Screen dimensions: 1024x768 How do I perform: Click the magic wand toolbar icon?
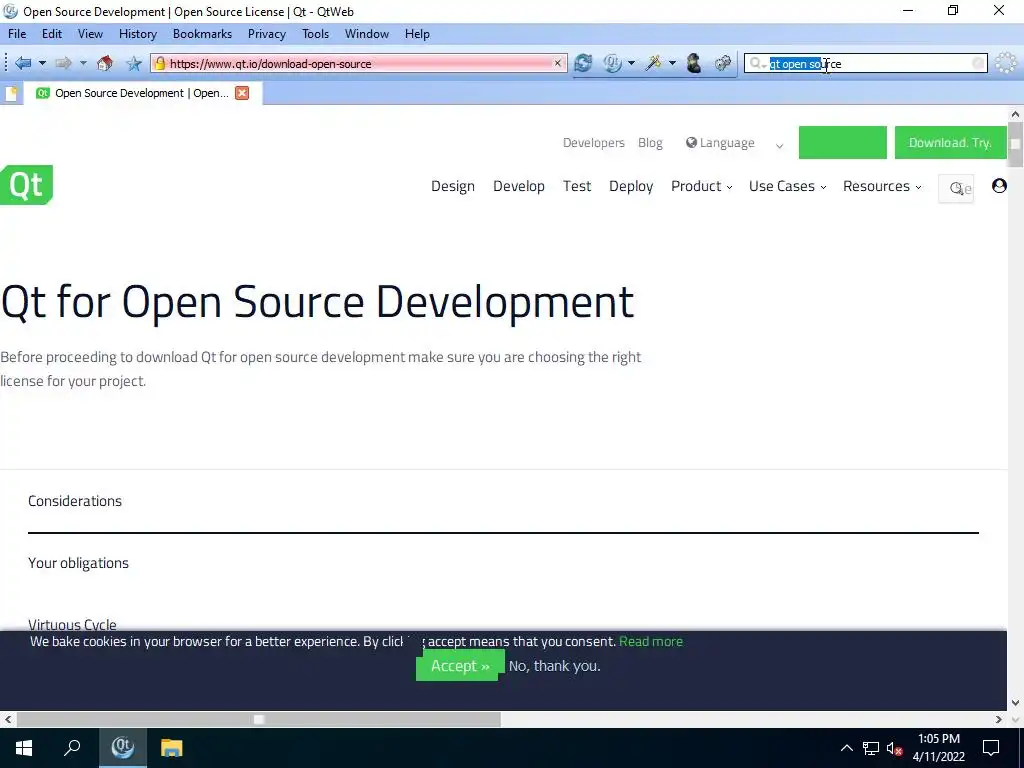coord(654,63)
